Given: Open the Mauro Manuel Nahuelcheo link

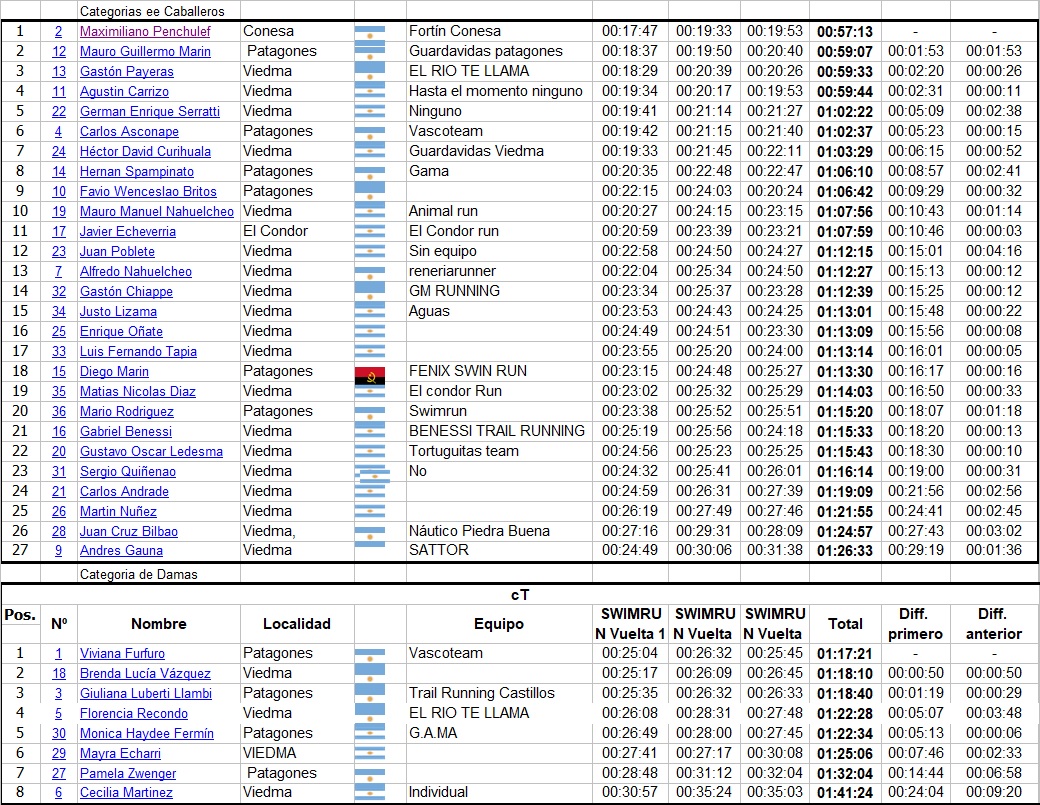Looking at the screenshot, I should [x=156, y=212].
